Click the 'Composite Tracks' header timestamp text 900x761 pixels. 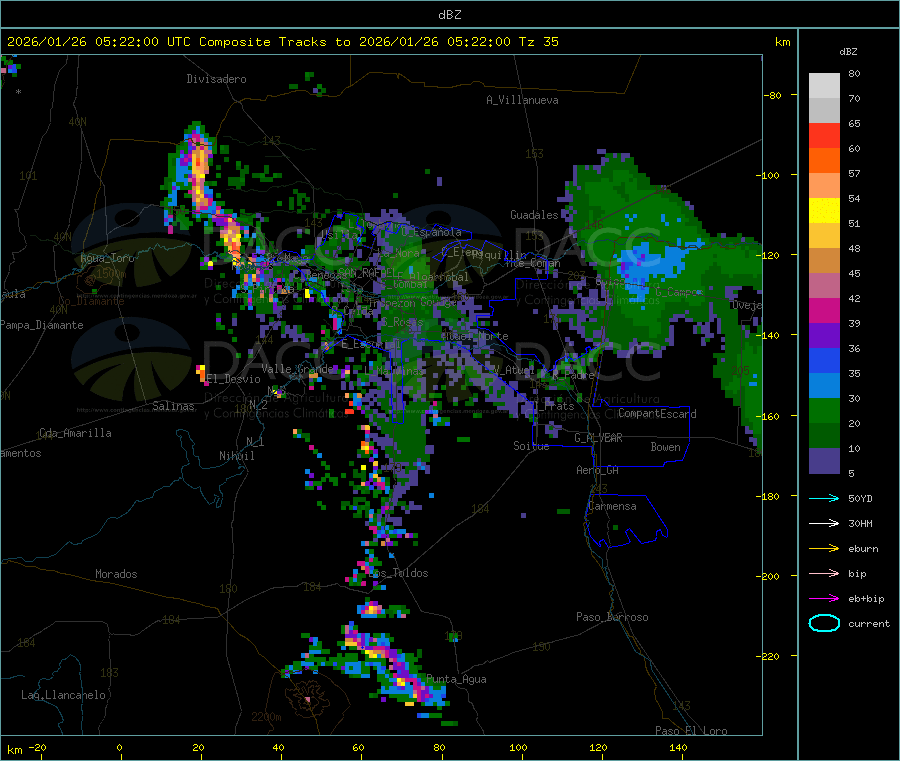tap(282, 42)
